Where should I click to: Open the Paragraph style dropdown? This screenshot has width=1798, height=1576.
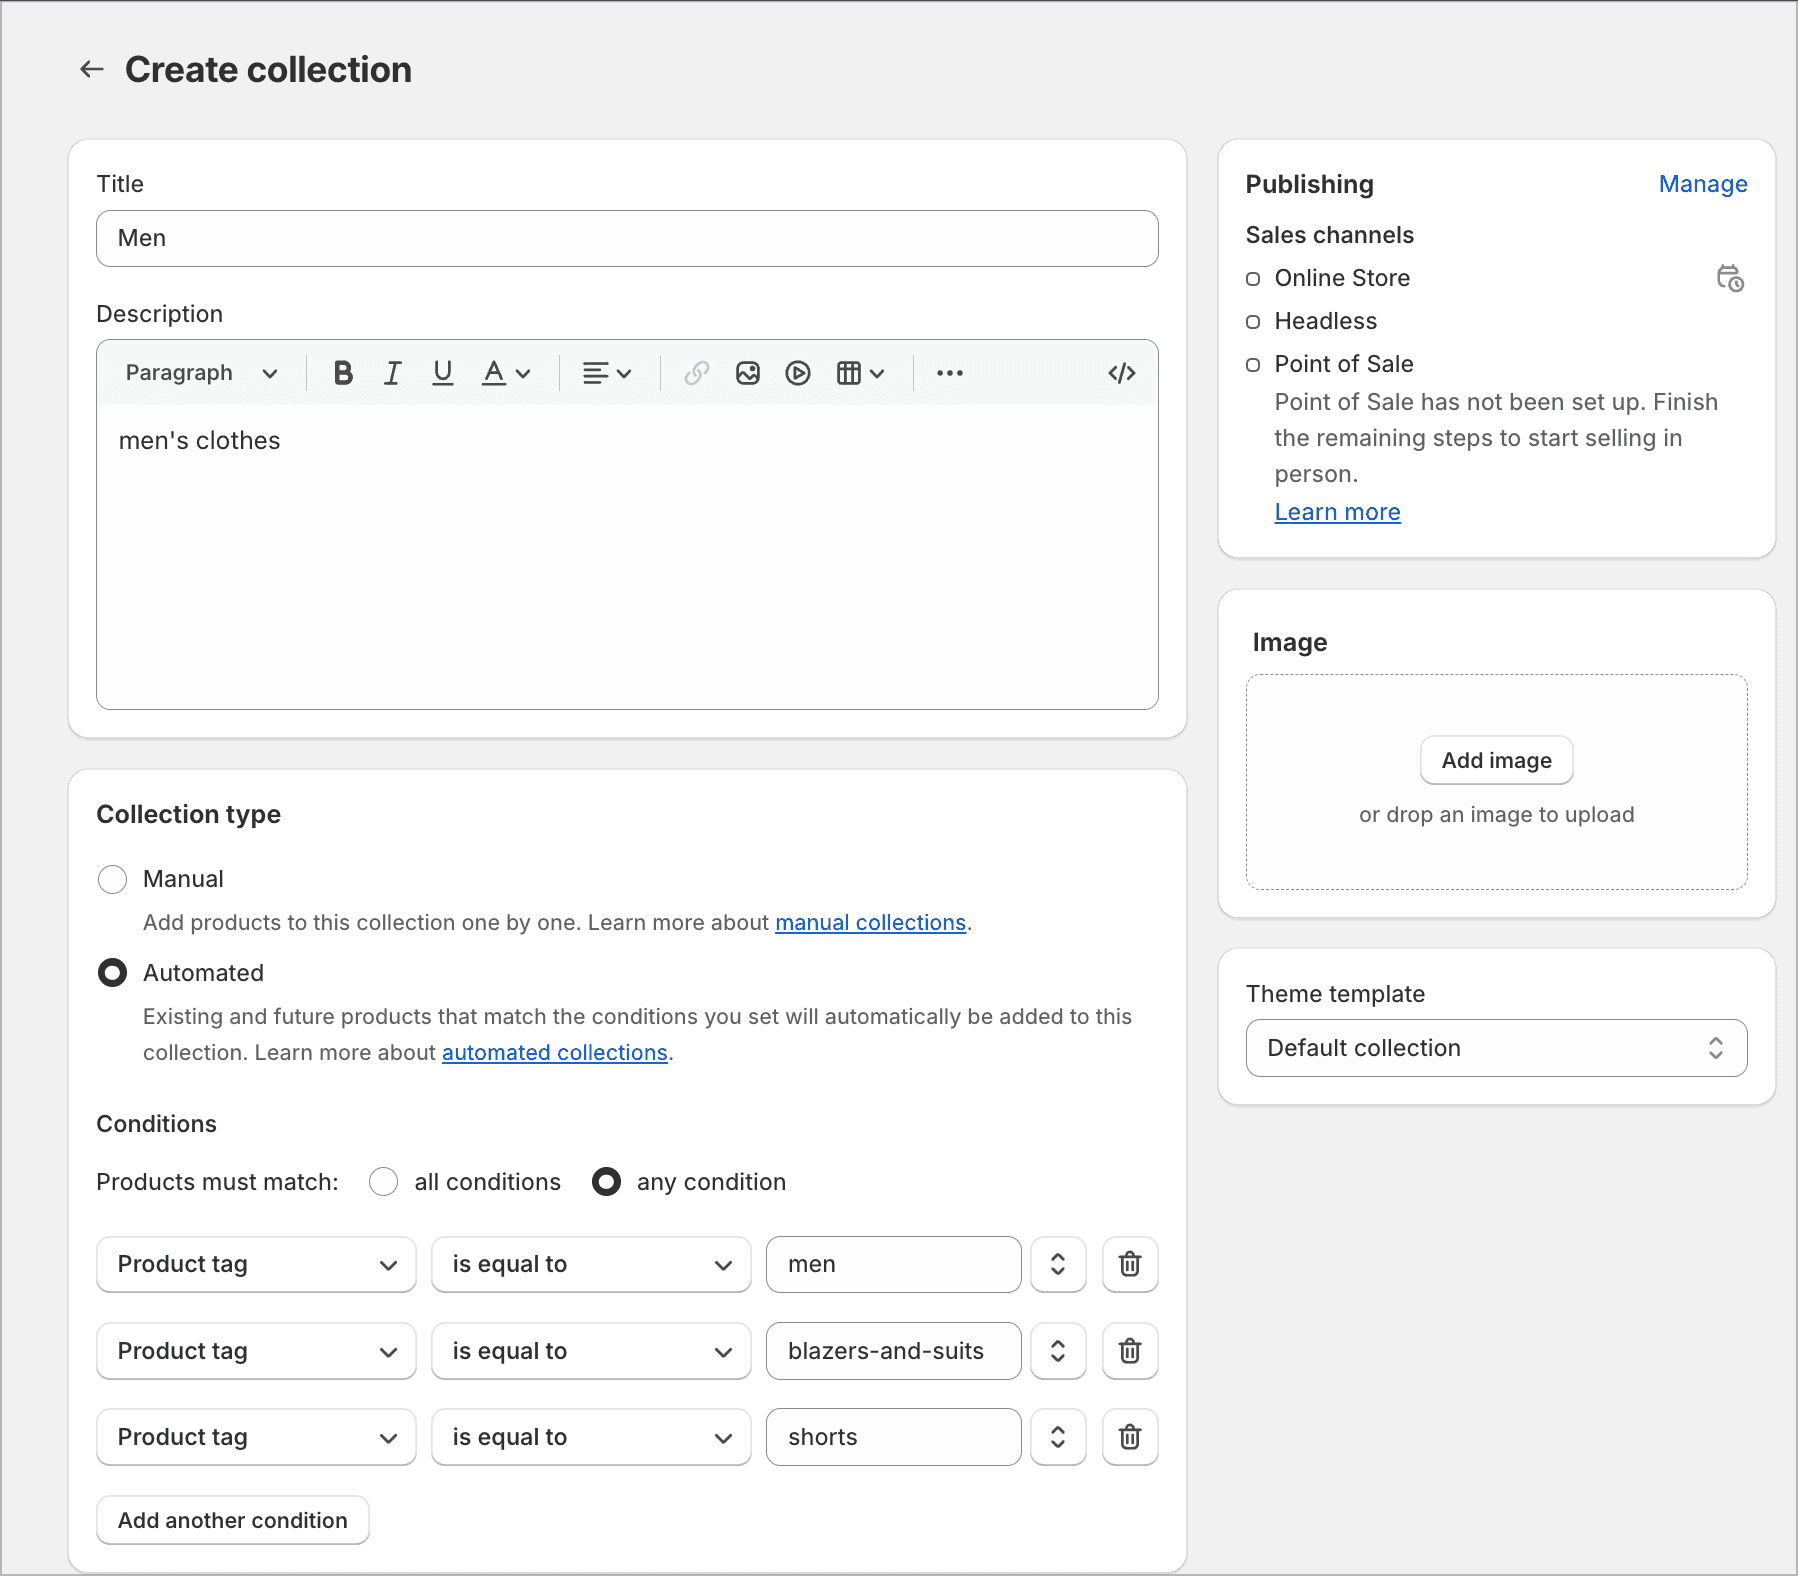coord(200,372)
